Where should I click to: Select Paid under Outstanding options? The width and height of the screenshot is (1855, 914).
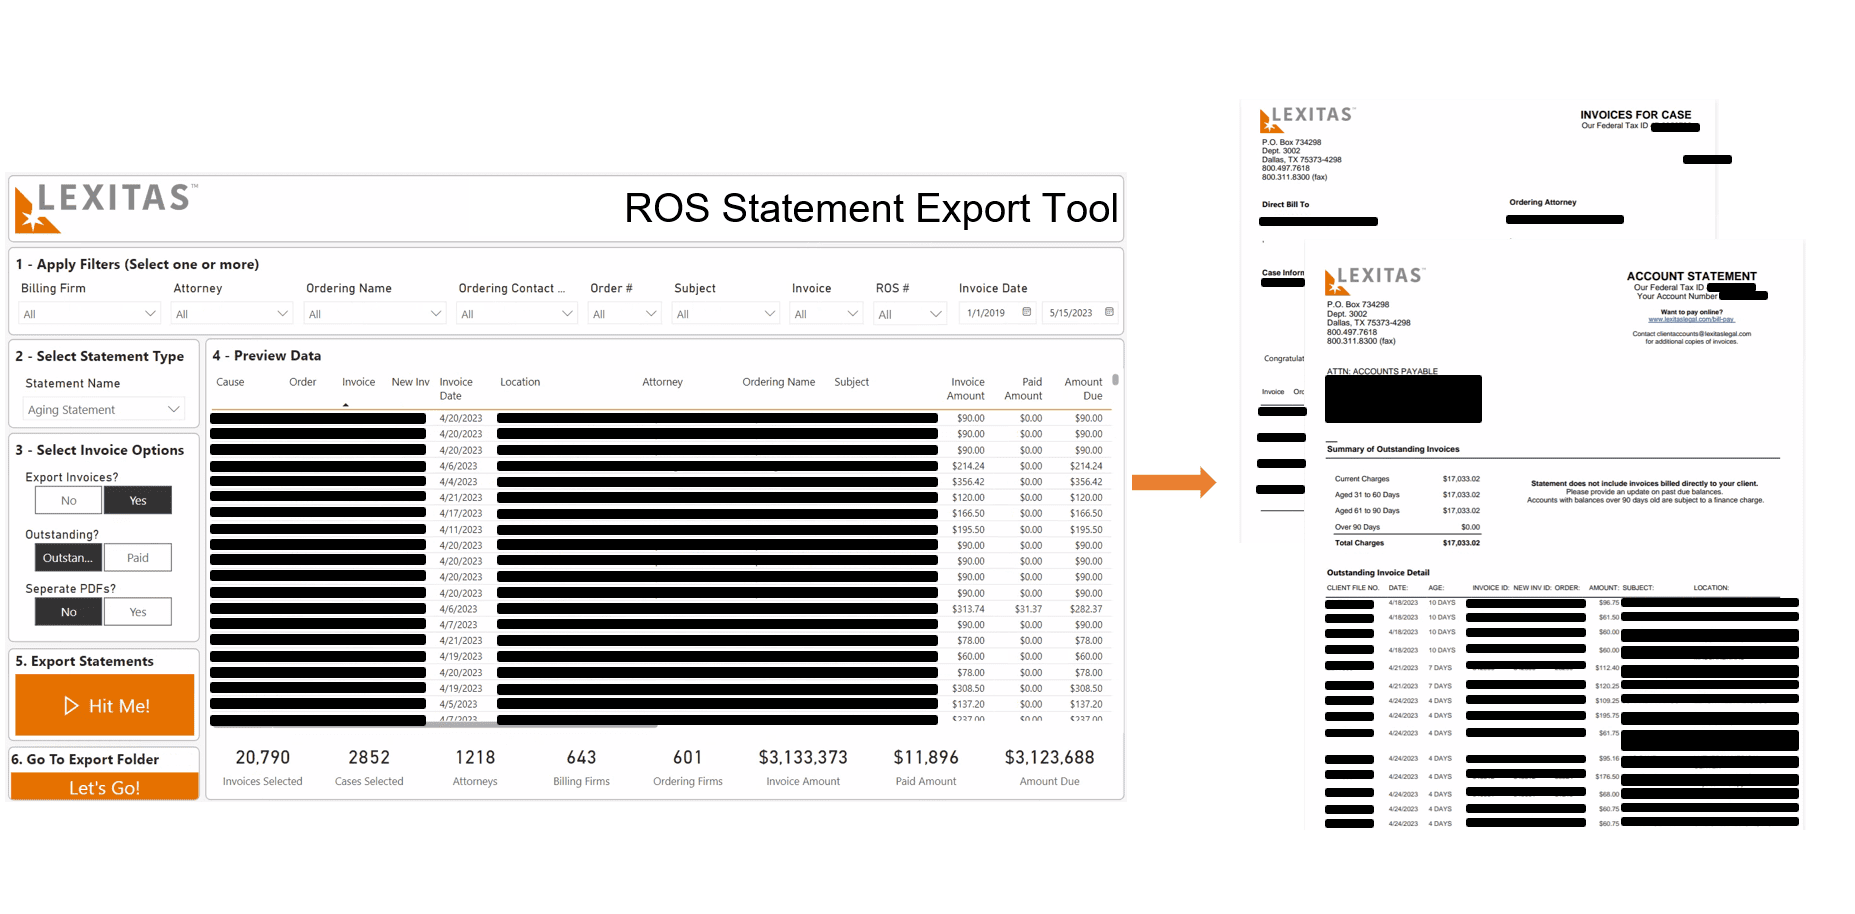[137, 557]
